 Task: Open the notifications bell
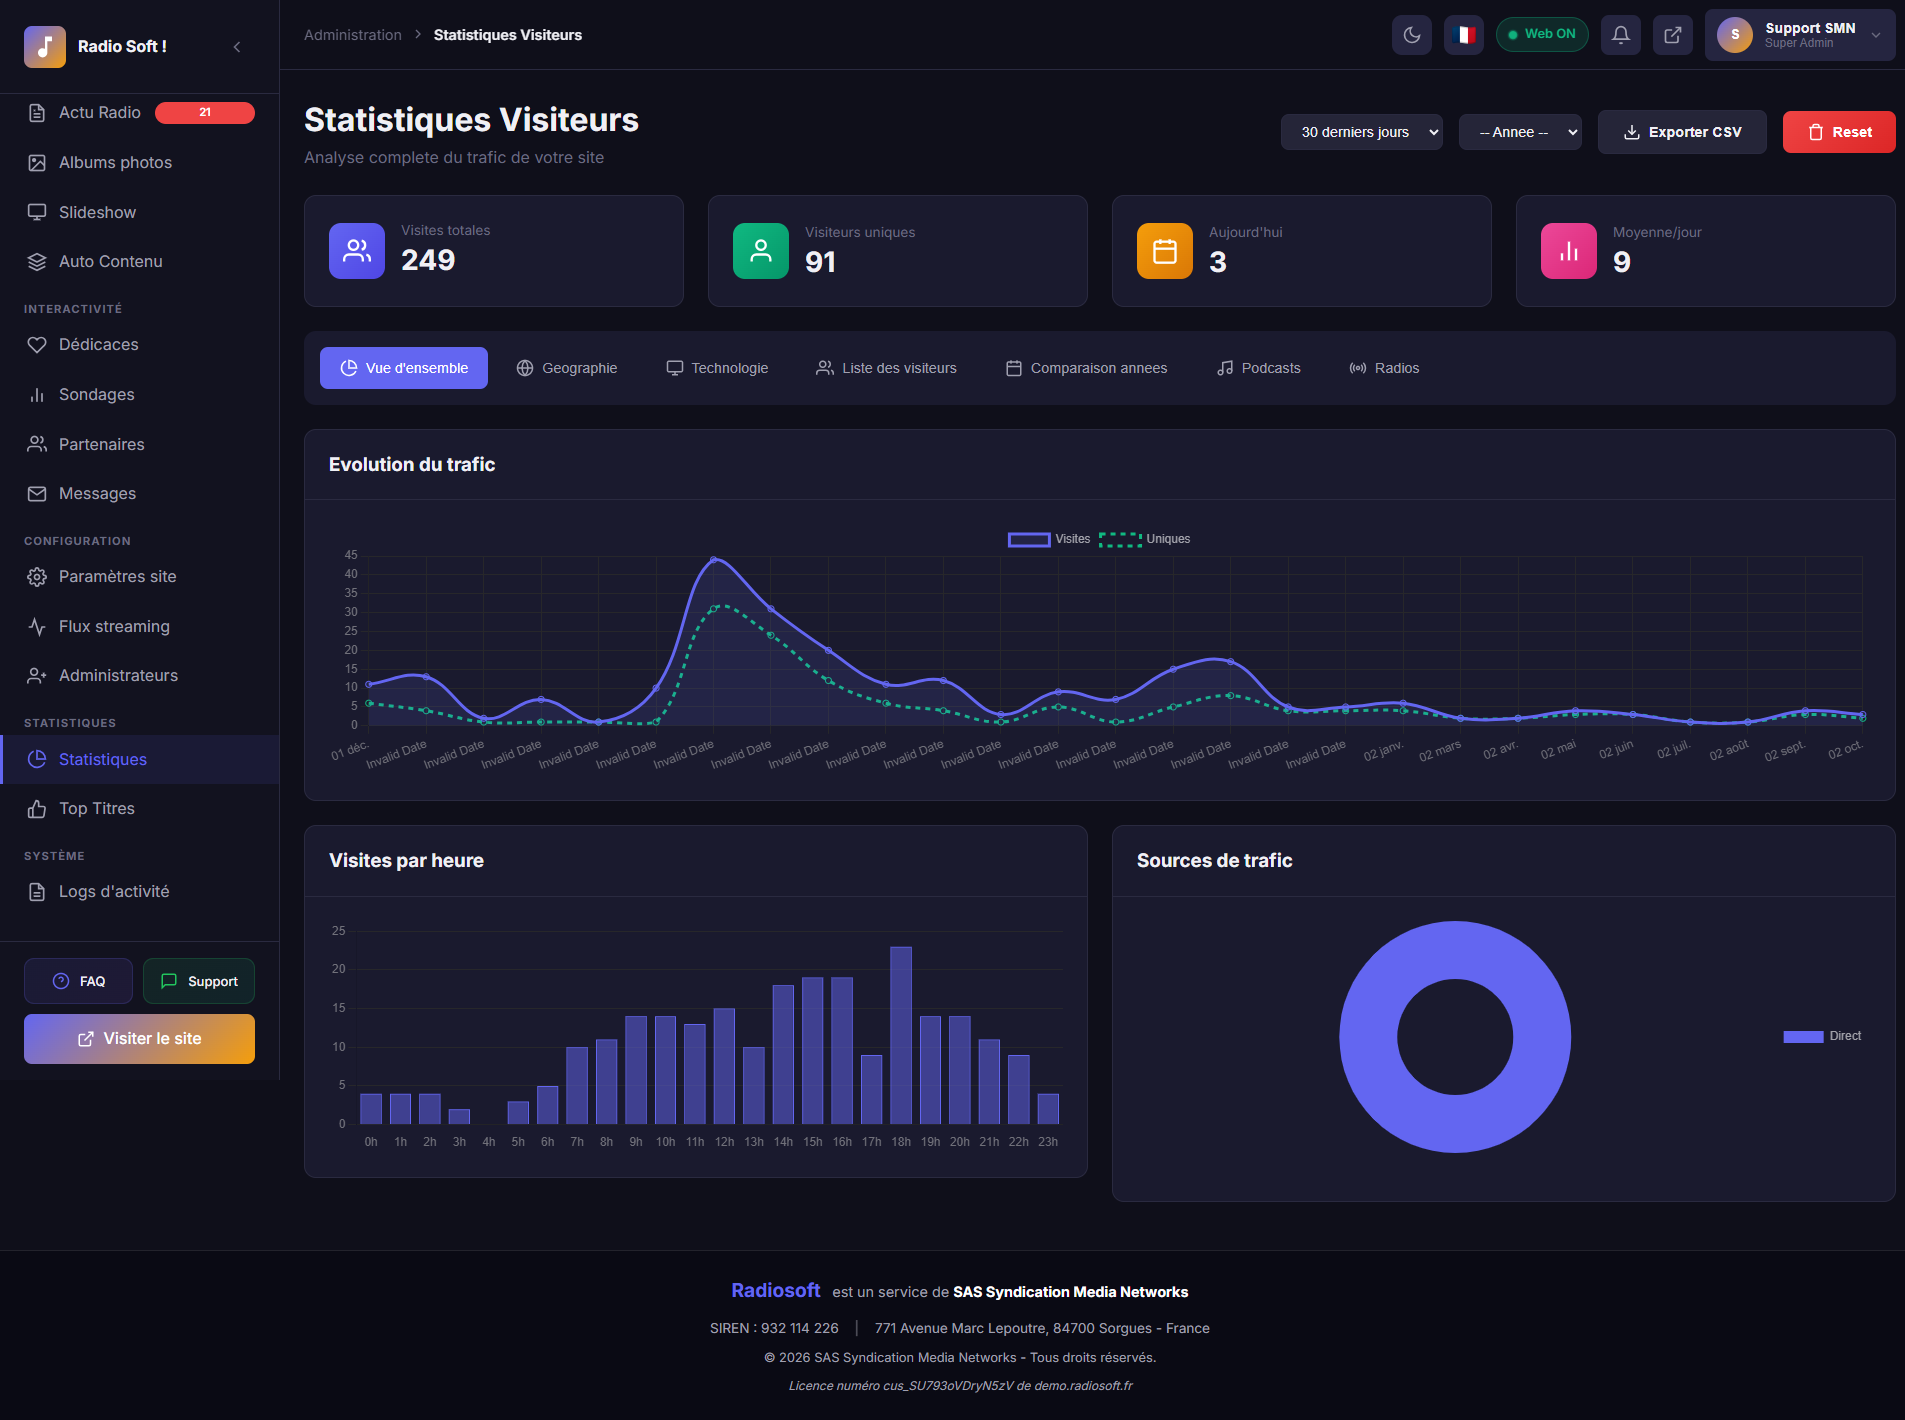coord(1620,35)
